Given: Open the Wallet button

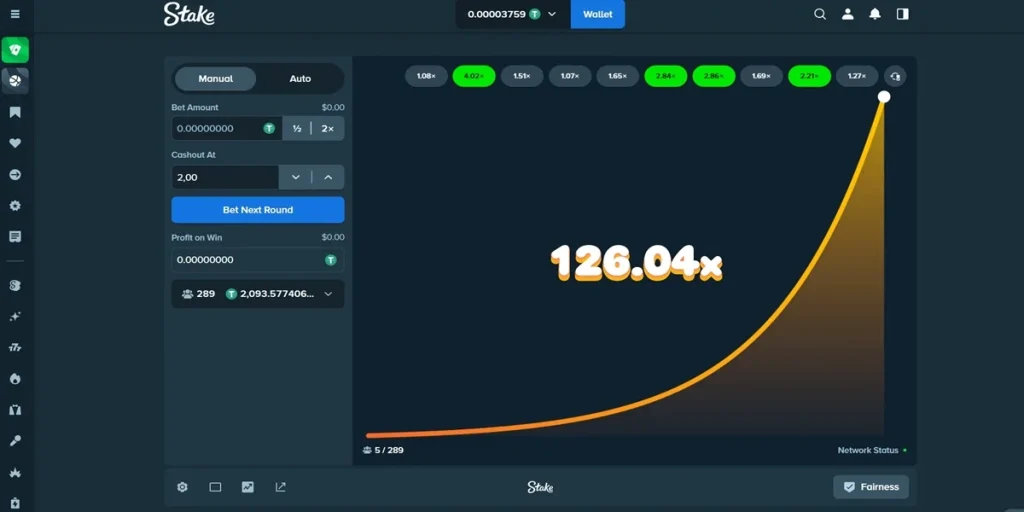Looking at the screenshot, I should click(x=598, y=14).
